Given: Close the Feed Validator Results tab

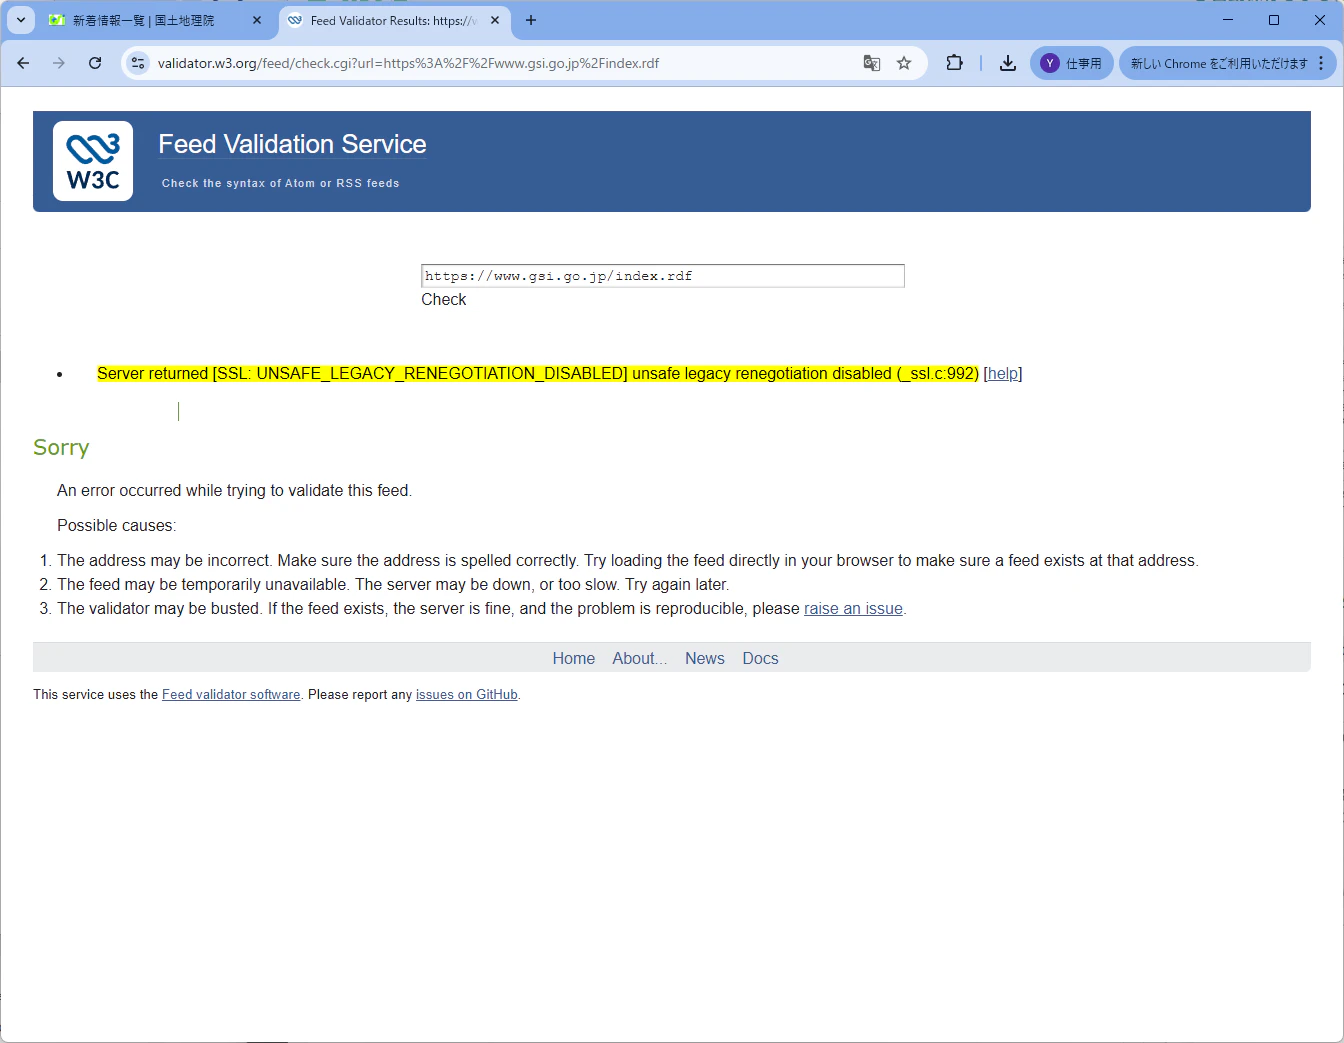Looking at the screenshot, I should [495, 20].
